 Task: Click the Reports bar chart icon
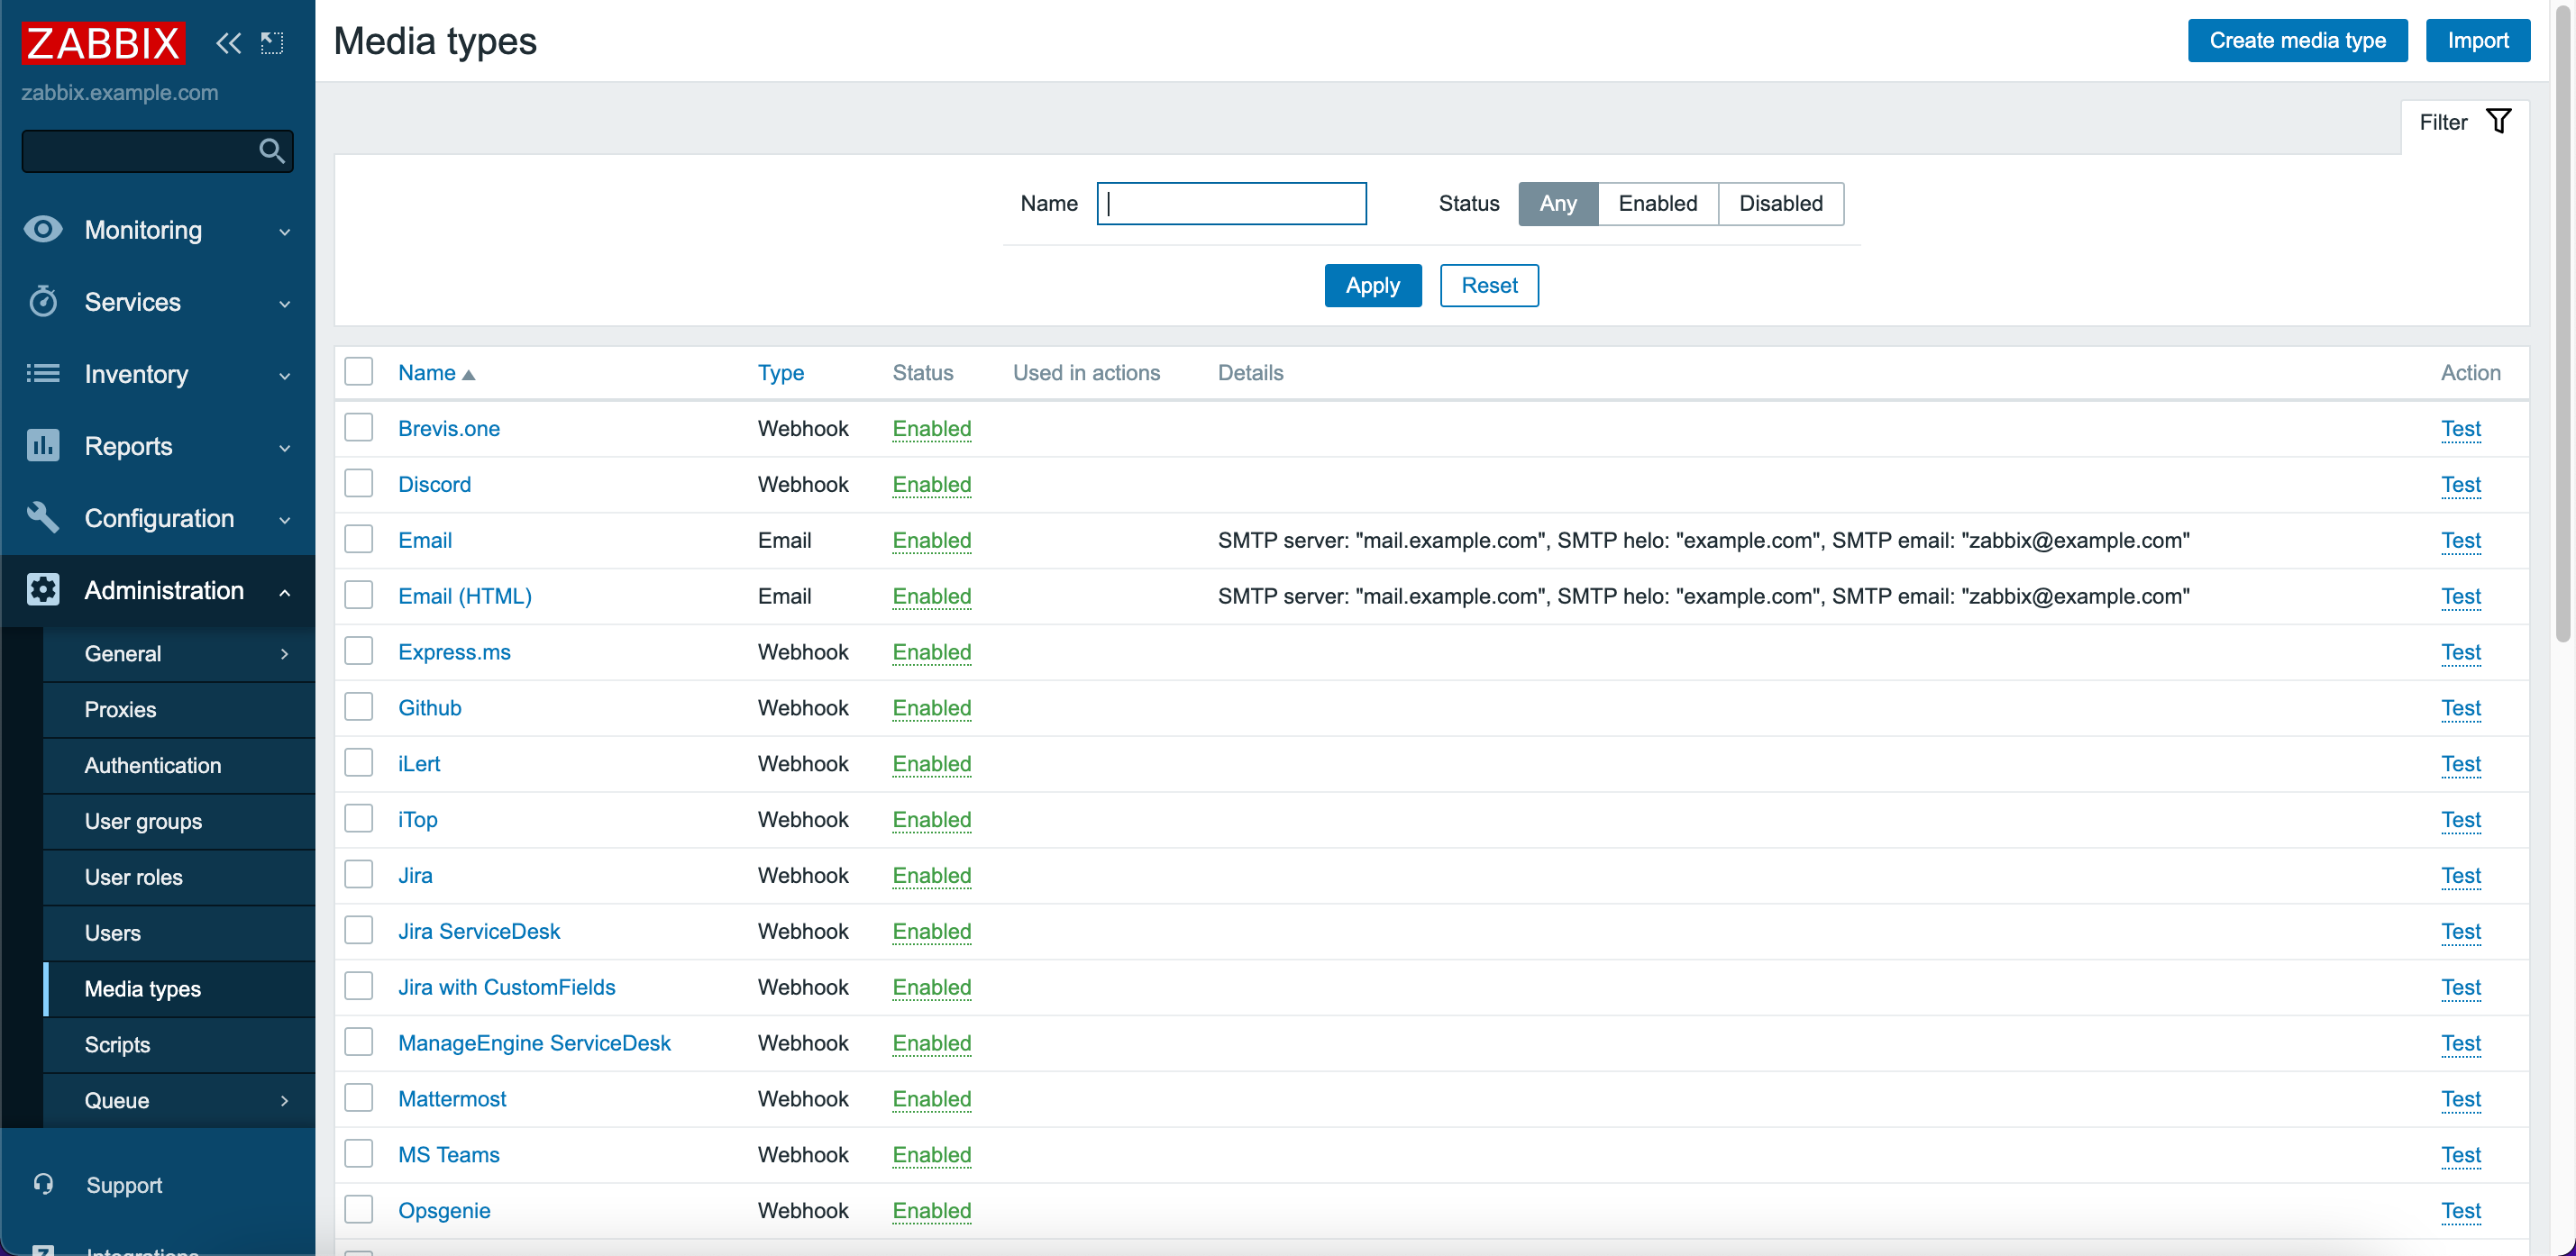[43, 446]
